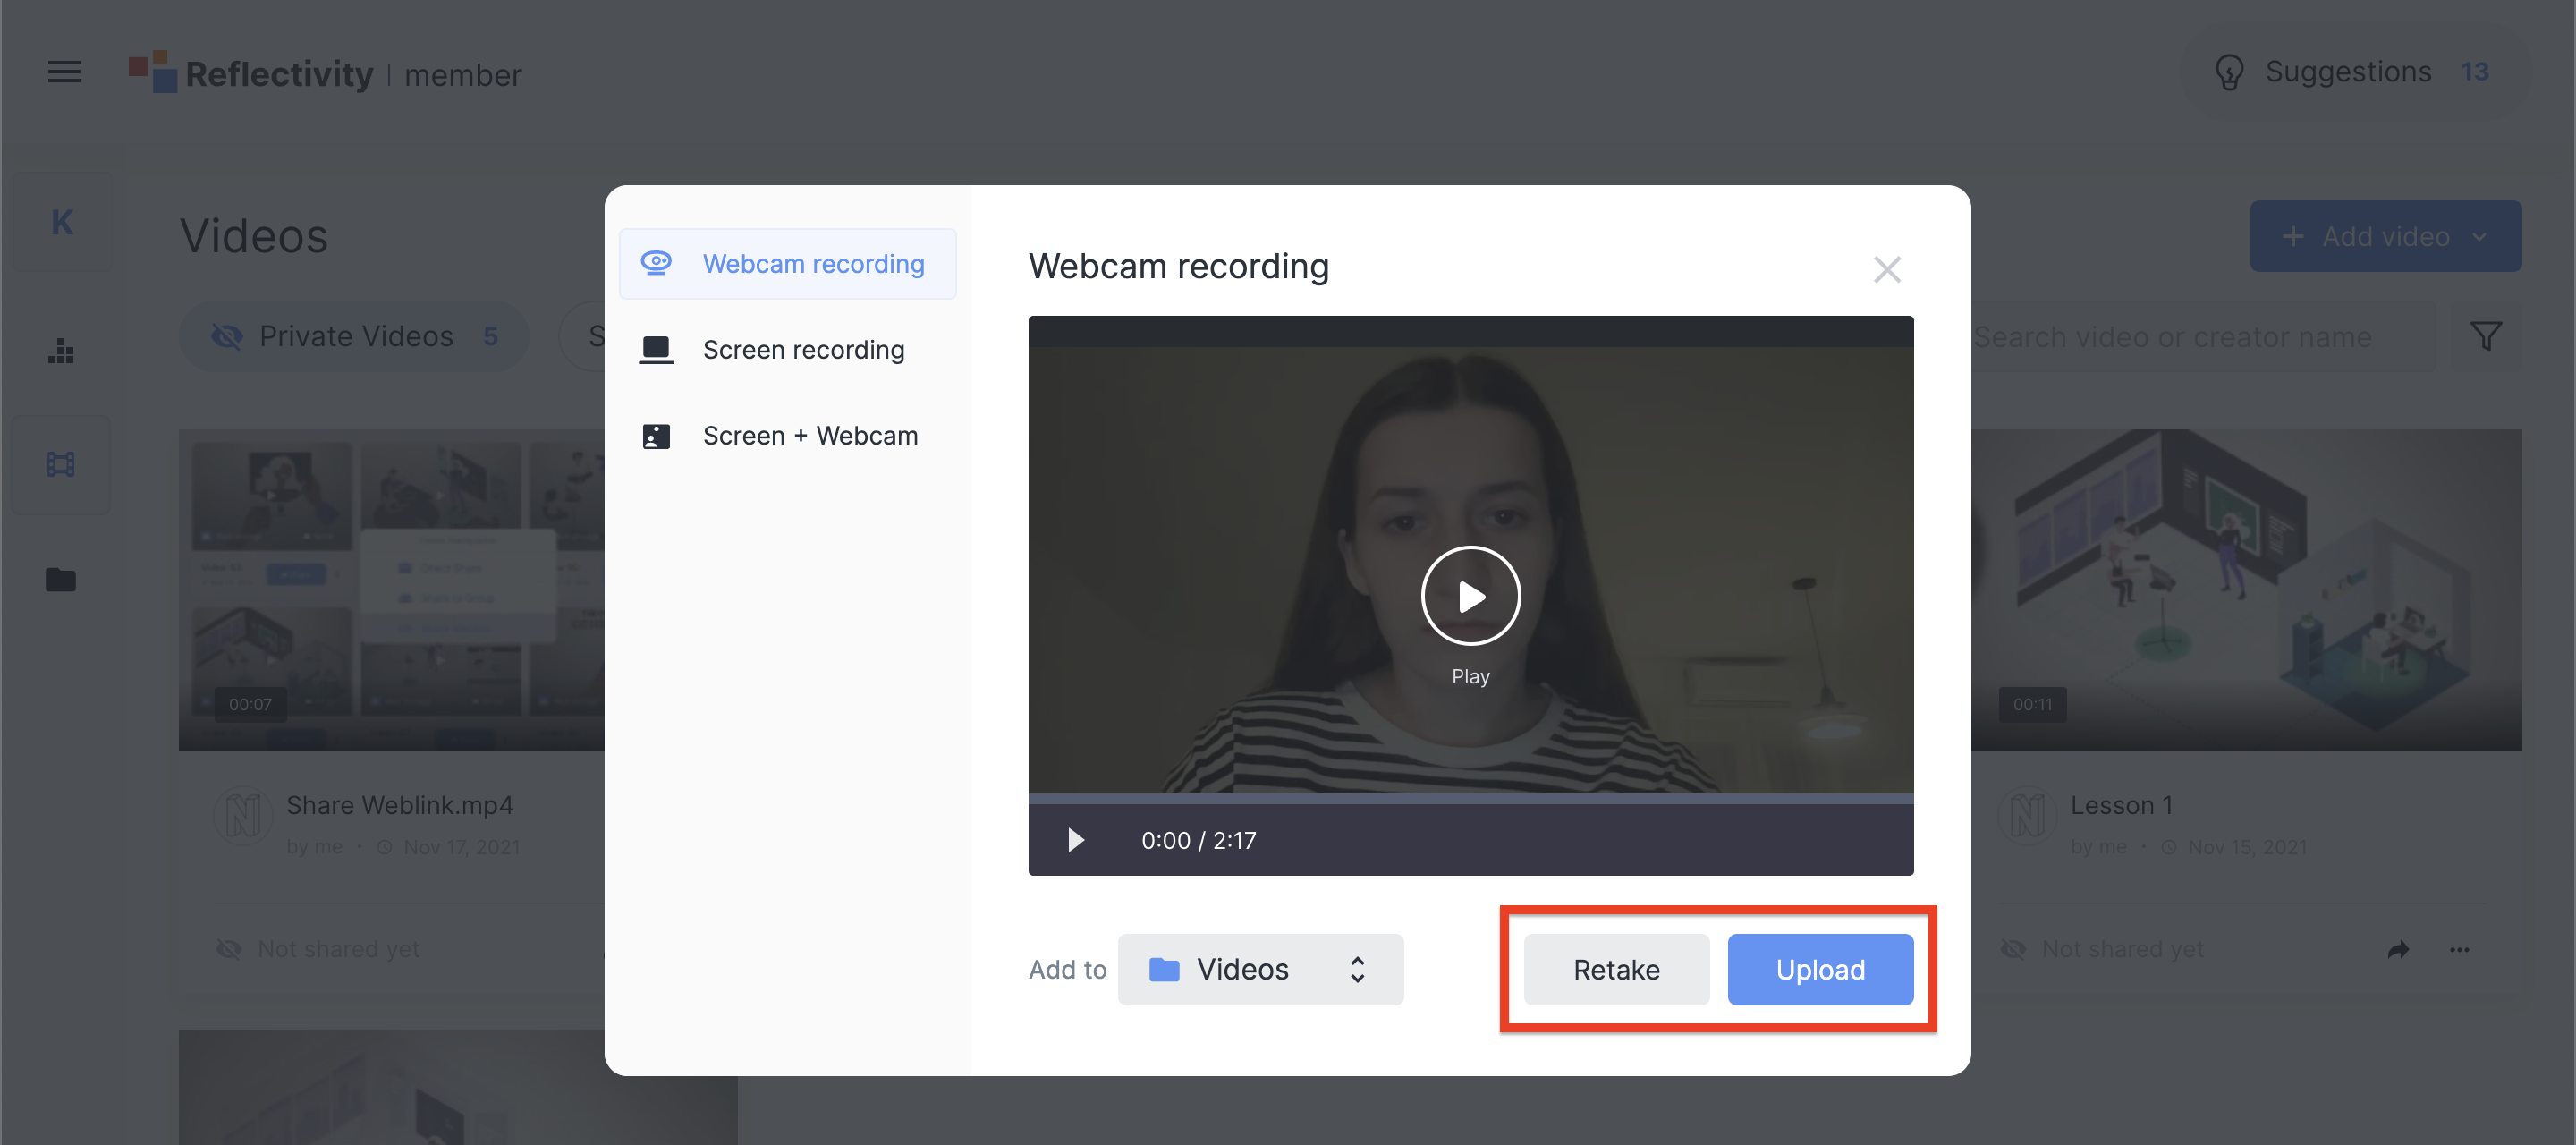Screen dimensions: 2576x1145
Task: Click the Lesson 1 video title
Action: (x=2121, y=805)
